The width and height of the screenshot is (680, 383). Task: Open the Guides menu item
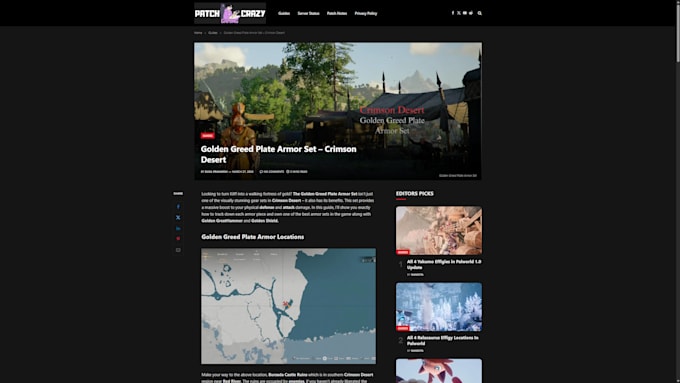click(x=284, y=13)
